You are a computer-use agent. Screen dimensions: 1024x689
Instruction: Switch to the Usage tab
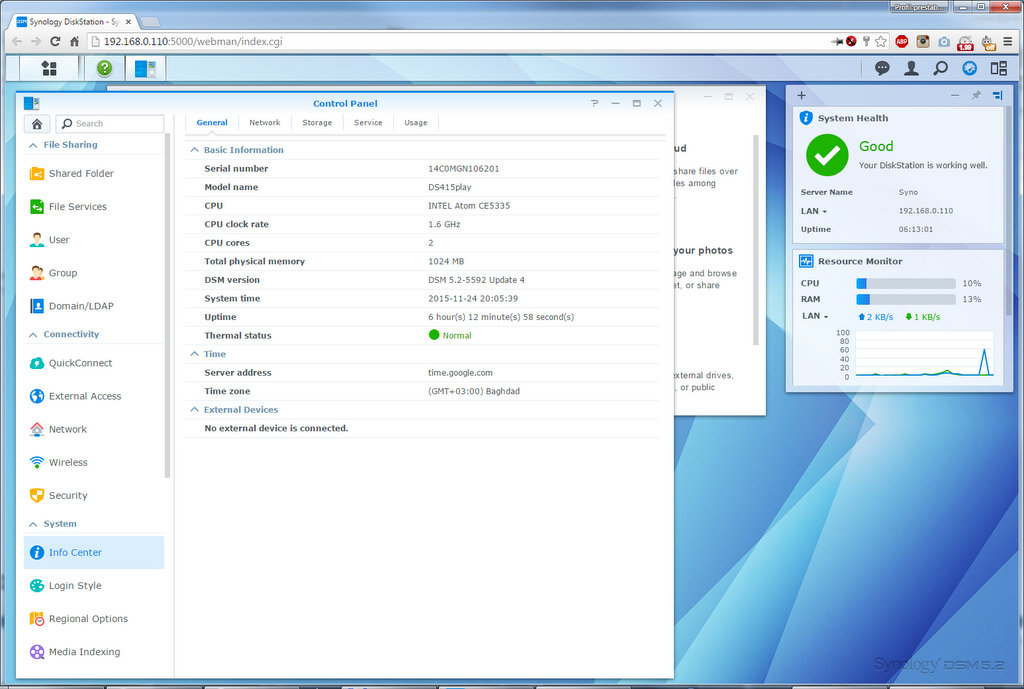tap(416, 123)
